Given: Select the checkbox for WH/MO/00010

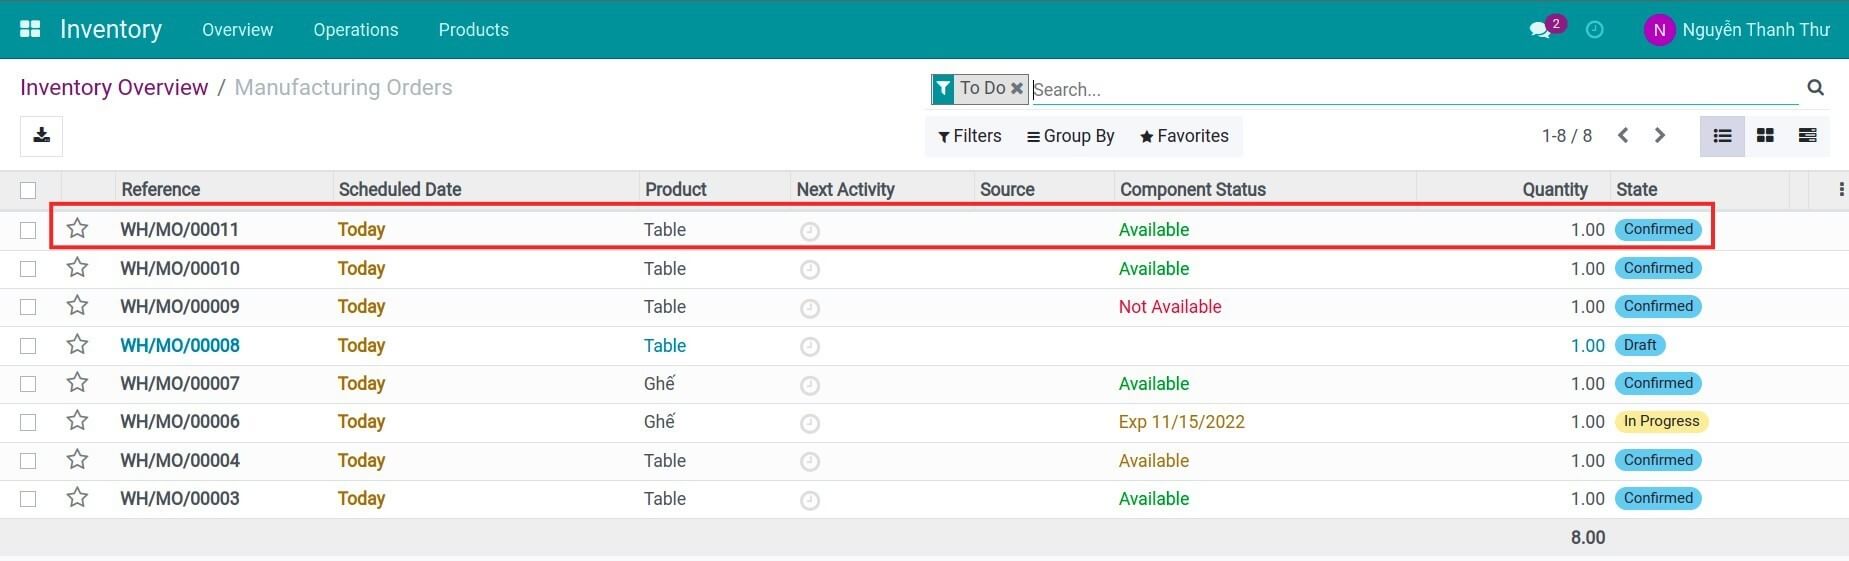Looking at the screenshot, I should [x=28, y=269].
